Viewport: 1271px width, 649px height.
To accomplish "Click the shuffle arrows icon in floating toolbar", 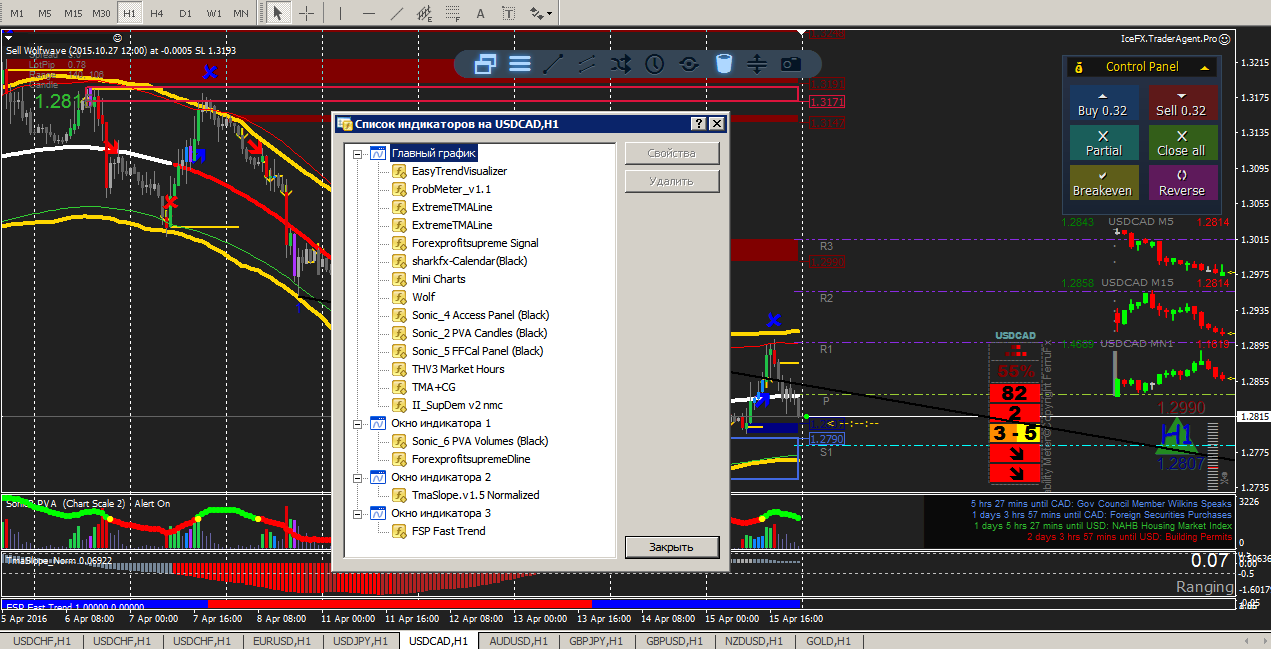I will click(621, 64).
